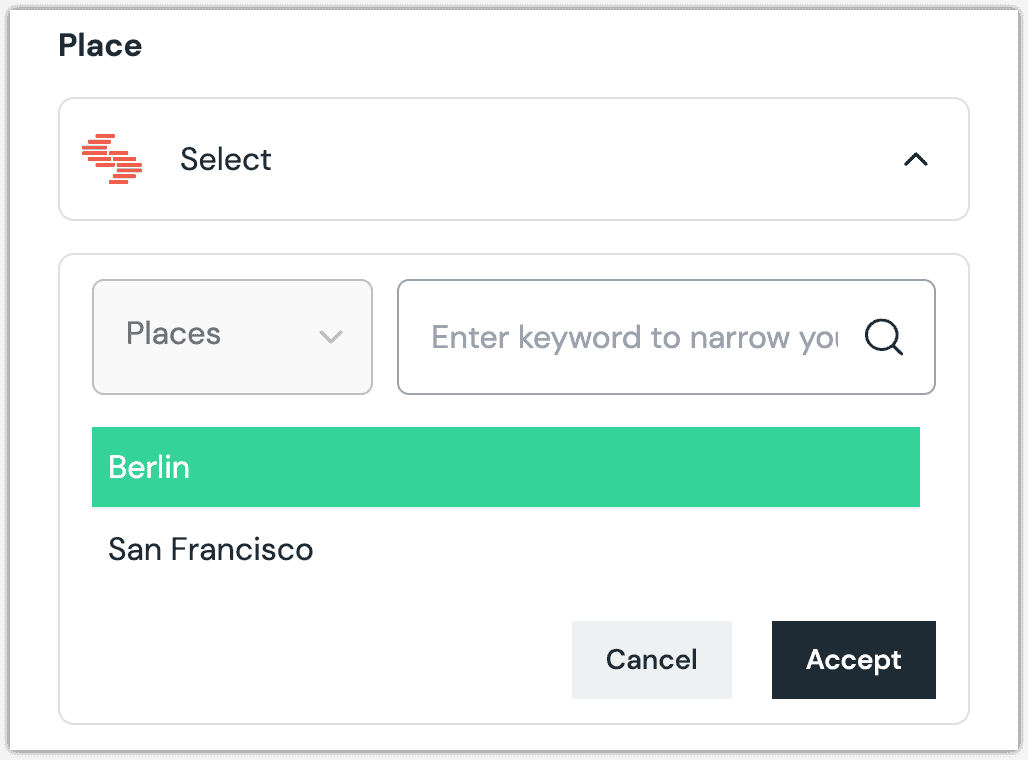Click the green highlighted selection bar

505,467
